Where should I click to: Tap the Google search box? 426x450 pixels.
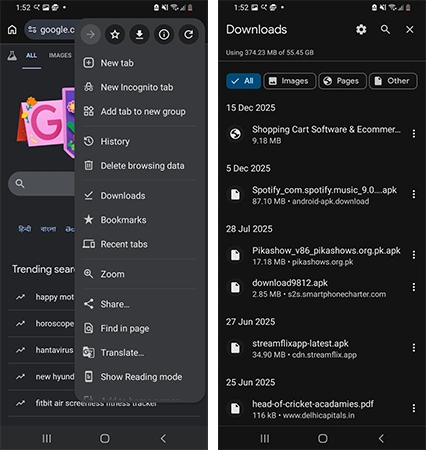tap(41, 184)
